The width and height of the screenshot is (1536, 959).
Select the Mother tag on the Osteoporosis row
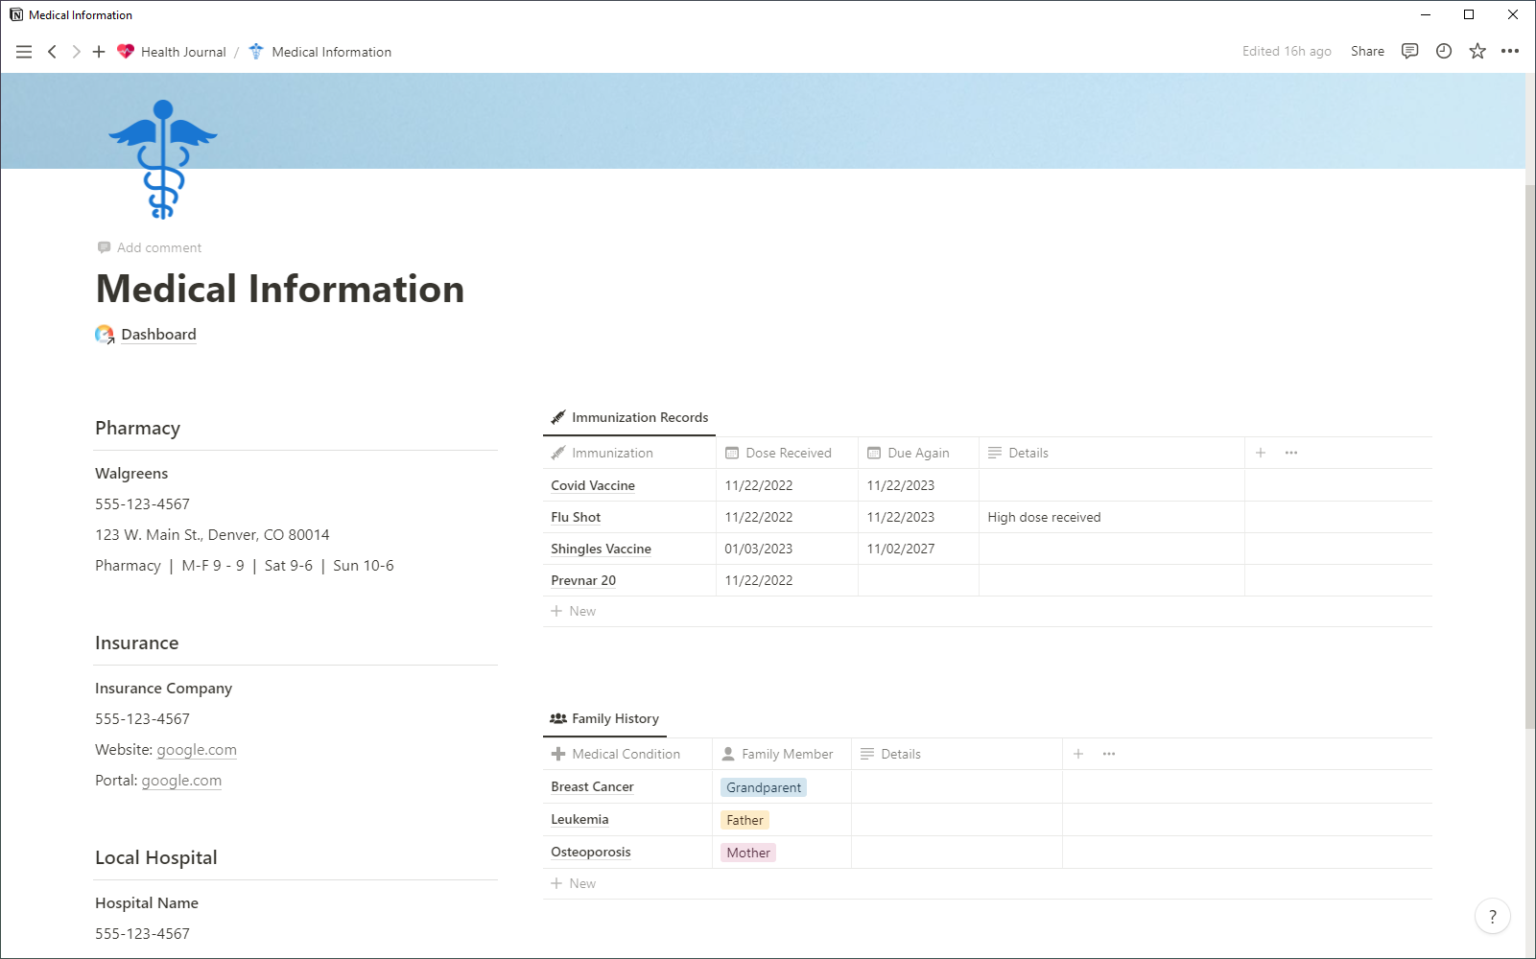point(747,852)
